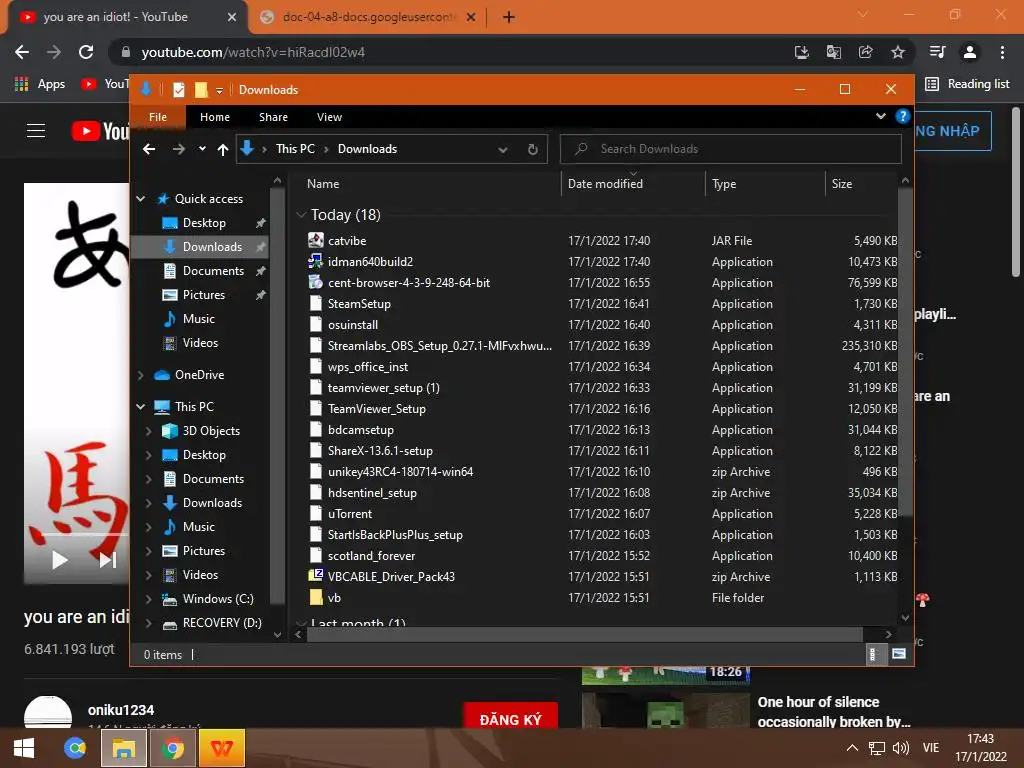The width and height of the screenshot is (1024, 768).
Task: Open Chrome media control icon
Action: [x=937, y=52]
